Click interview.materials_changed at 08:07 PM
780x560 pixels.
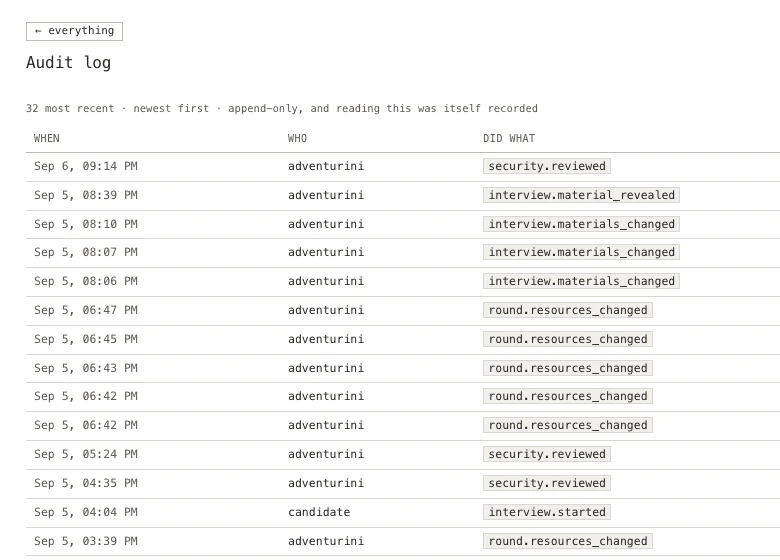581,252
